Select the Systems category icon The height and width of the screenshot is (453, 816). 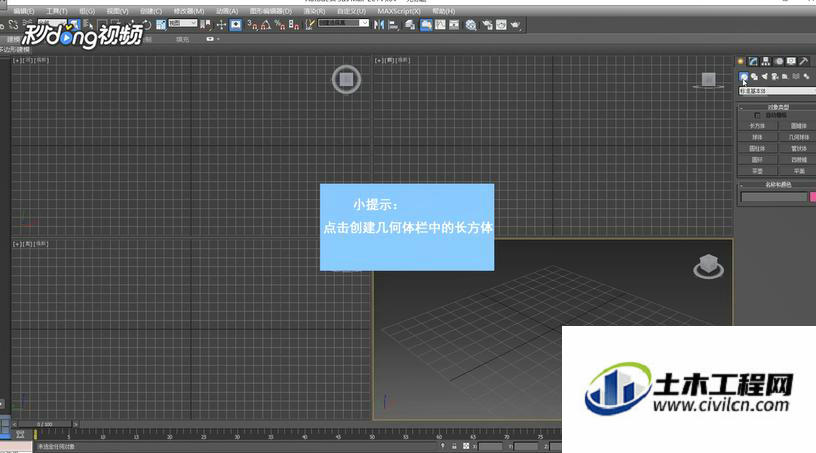[x=806, y=77]
